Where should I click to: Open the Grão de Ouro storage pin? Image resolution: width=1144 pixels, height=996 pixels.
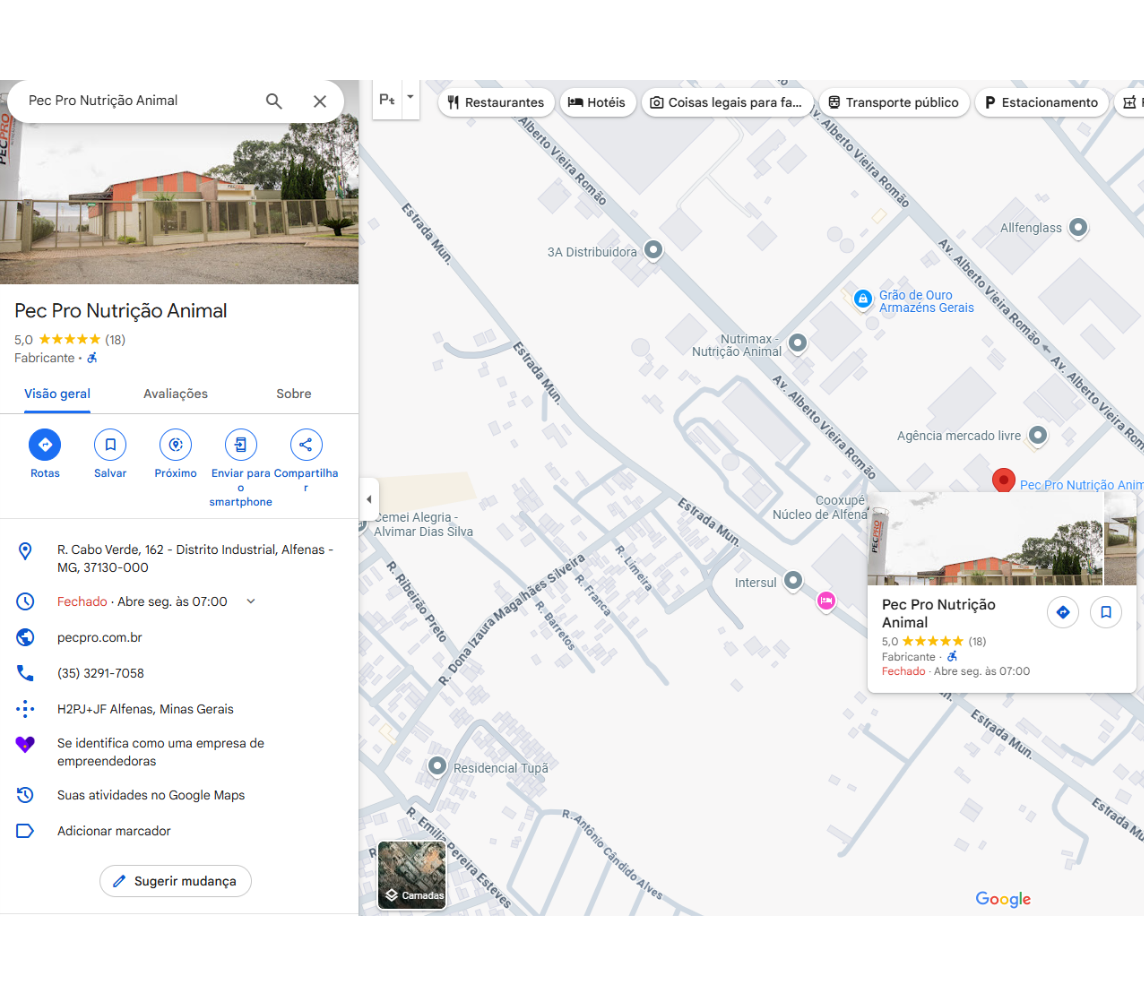(x=863, y=298)
